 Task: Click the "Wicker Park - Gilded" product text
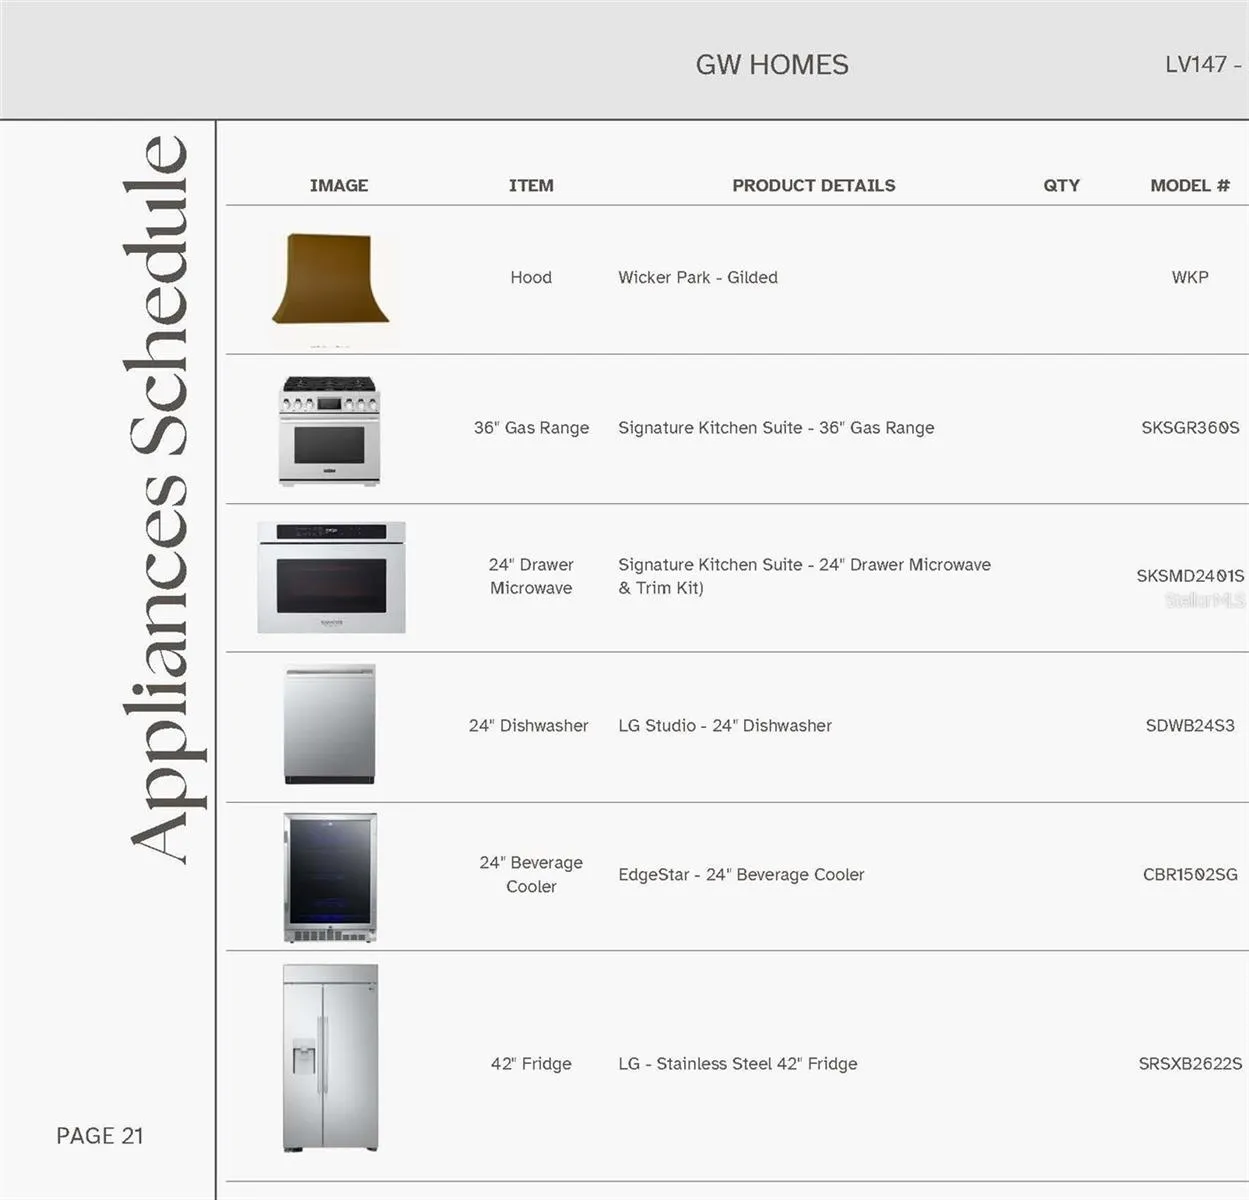[x=697, y=278]
